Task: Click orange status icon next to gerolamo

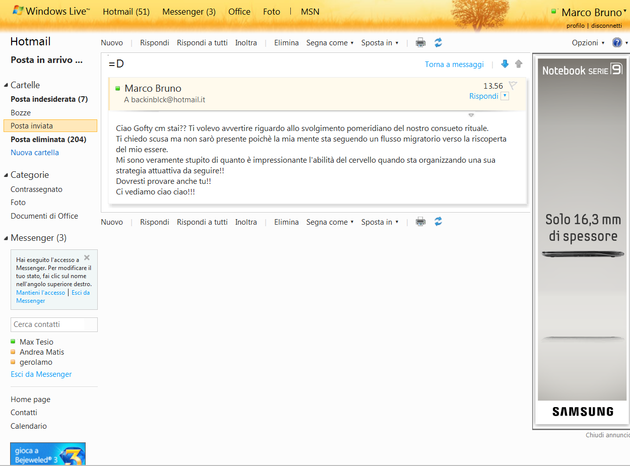Action: coord(13,362)
